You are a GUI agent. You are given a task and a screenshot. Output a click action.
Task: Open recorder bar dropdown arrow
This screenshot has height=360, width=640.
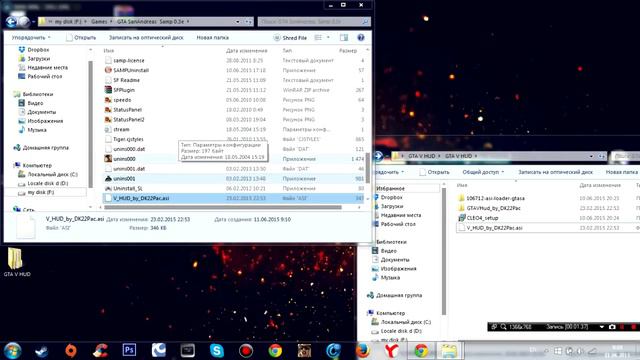pyautogui.click(x=602, y=327)
